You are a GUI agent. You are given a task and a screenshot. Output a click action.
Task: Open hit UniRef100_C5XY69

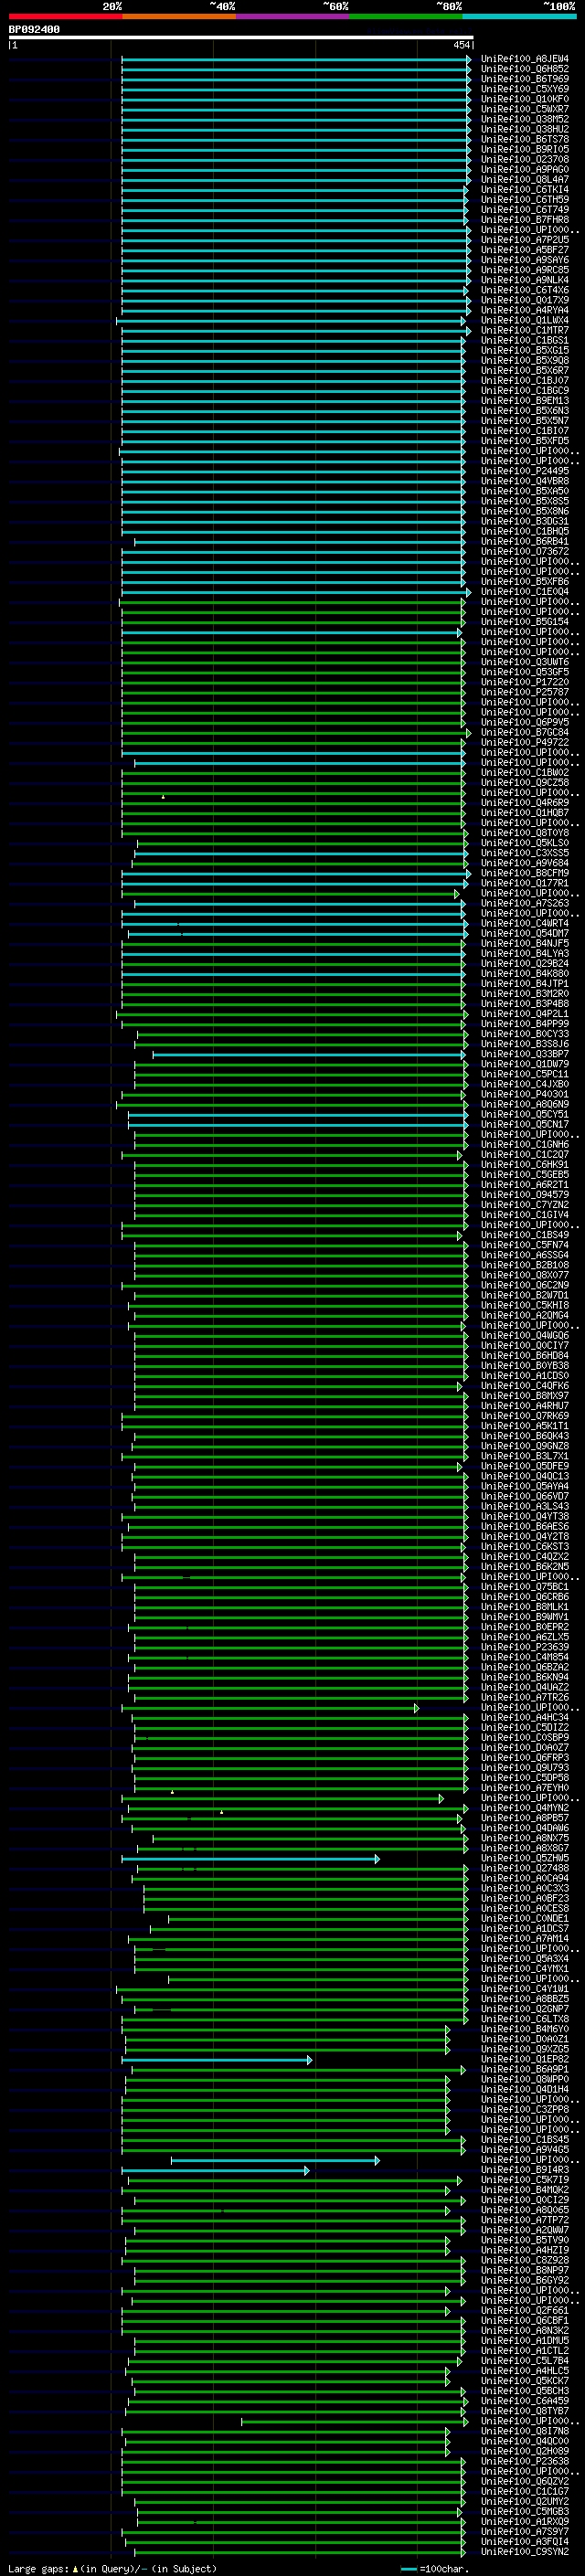525,89
